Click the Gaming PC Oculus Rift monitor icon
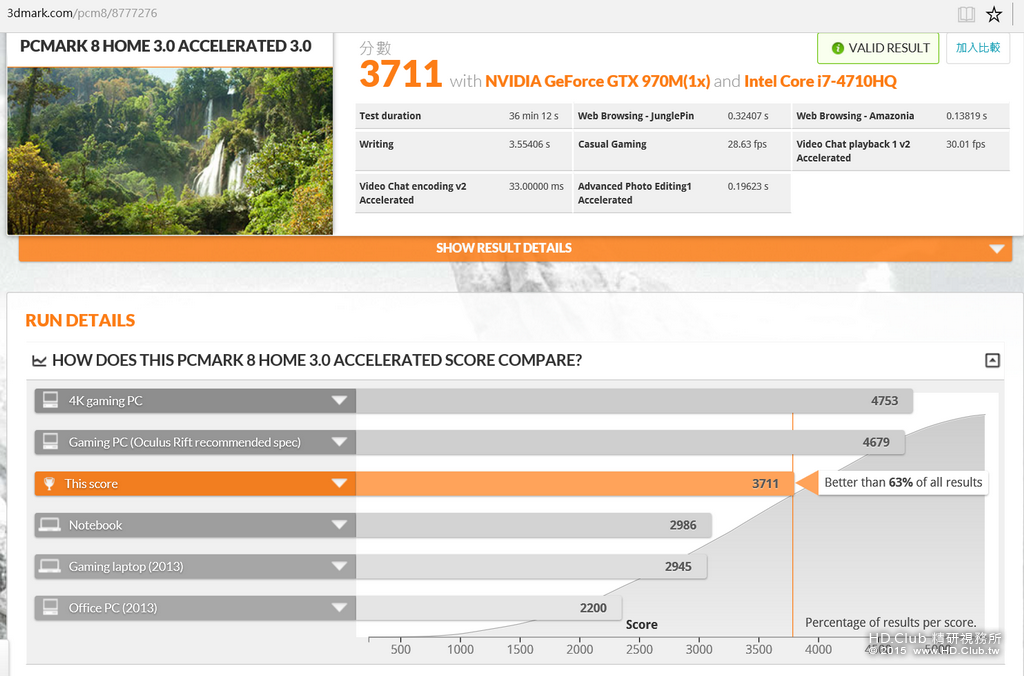This screenshot has width=1024, height=676. pos(50,442)
